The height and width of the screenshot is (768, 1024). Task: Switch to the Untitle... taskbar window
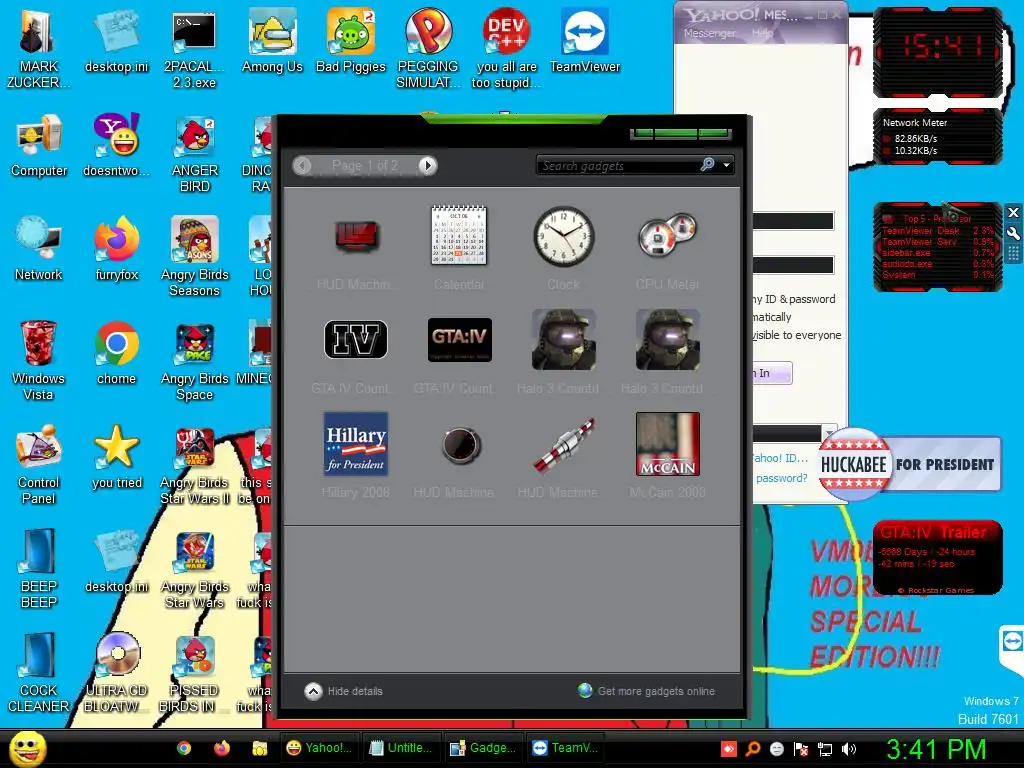click(401, 748)
